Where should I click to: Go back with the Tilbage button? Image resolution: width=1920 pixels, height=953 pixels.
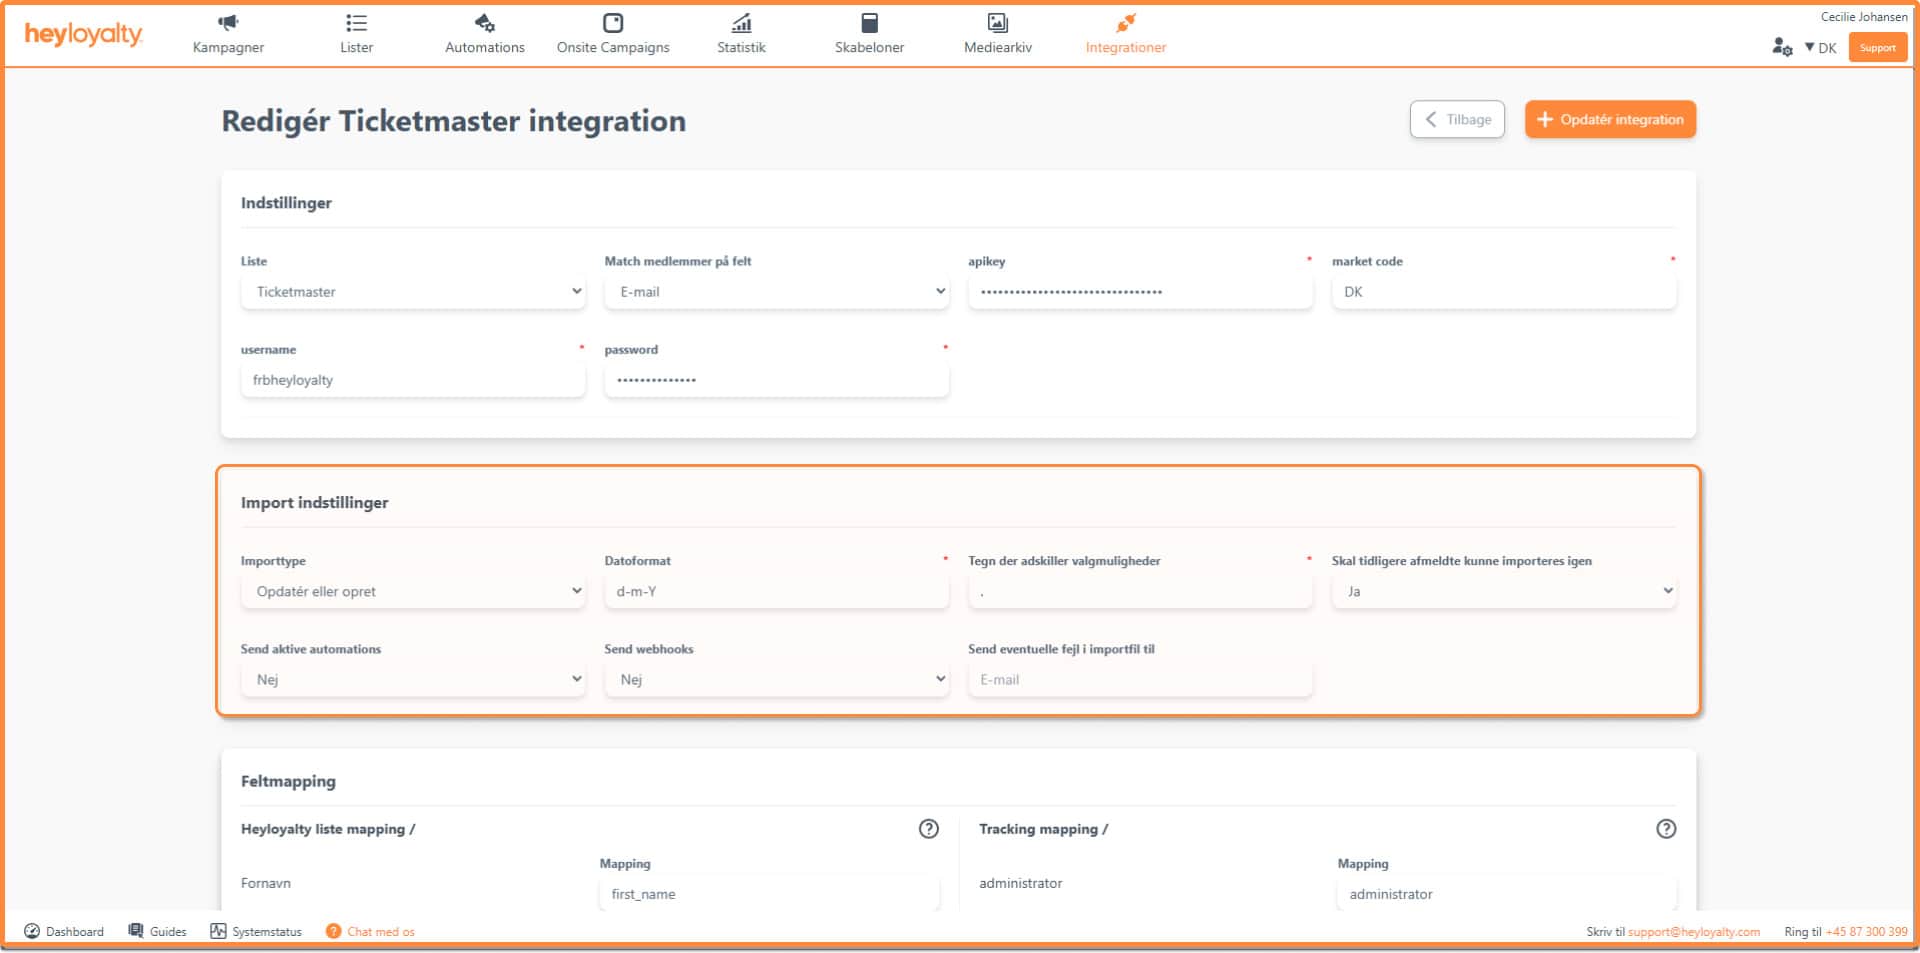1457,120
